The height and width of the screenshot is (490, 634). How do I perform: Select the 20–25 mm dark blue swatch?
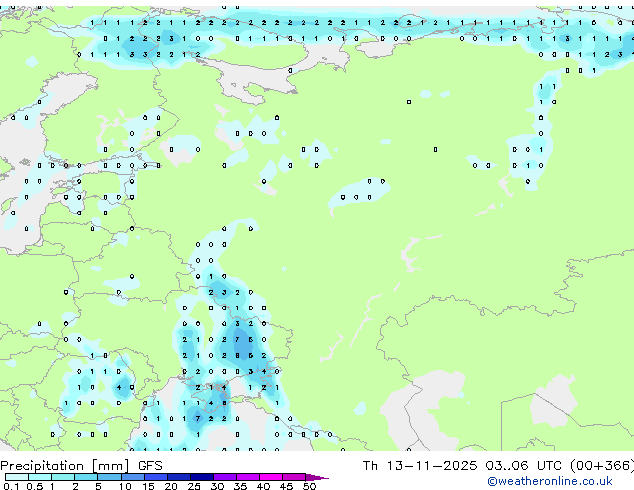pyautogui.click(x=178, y=477)
